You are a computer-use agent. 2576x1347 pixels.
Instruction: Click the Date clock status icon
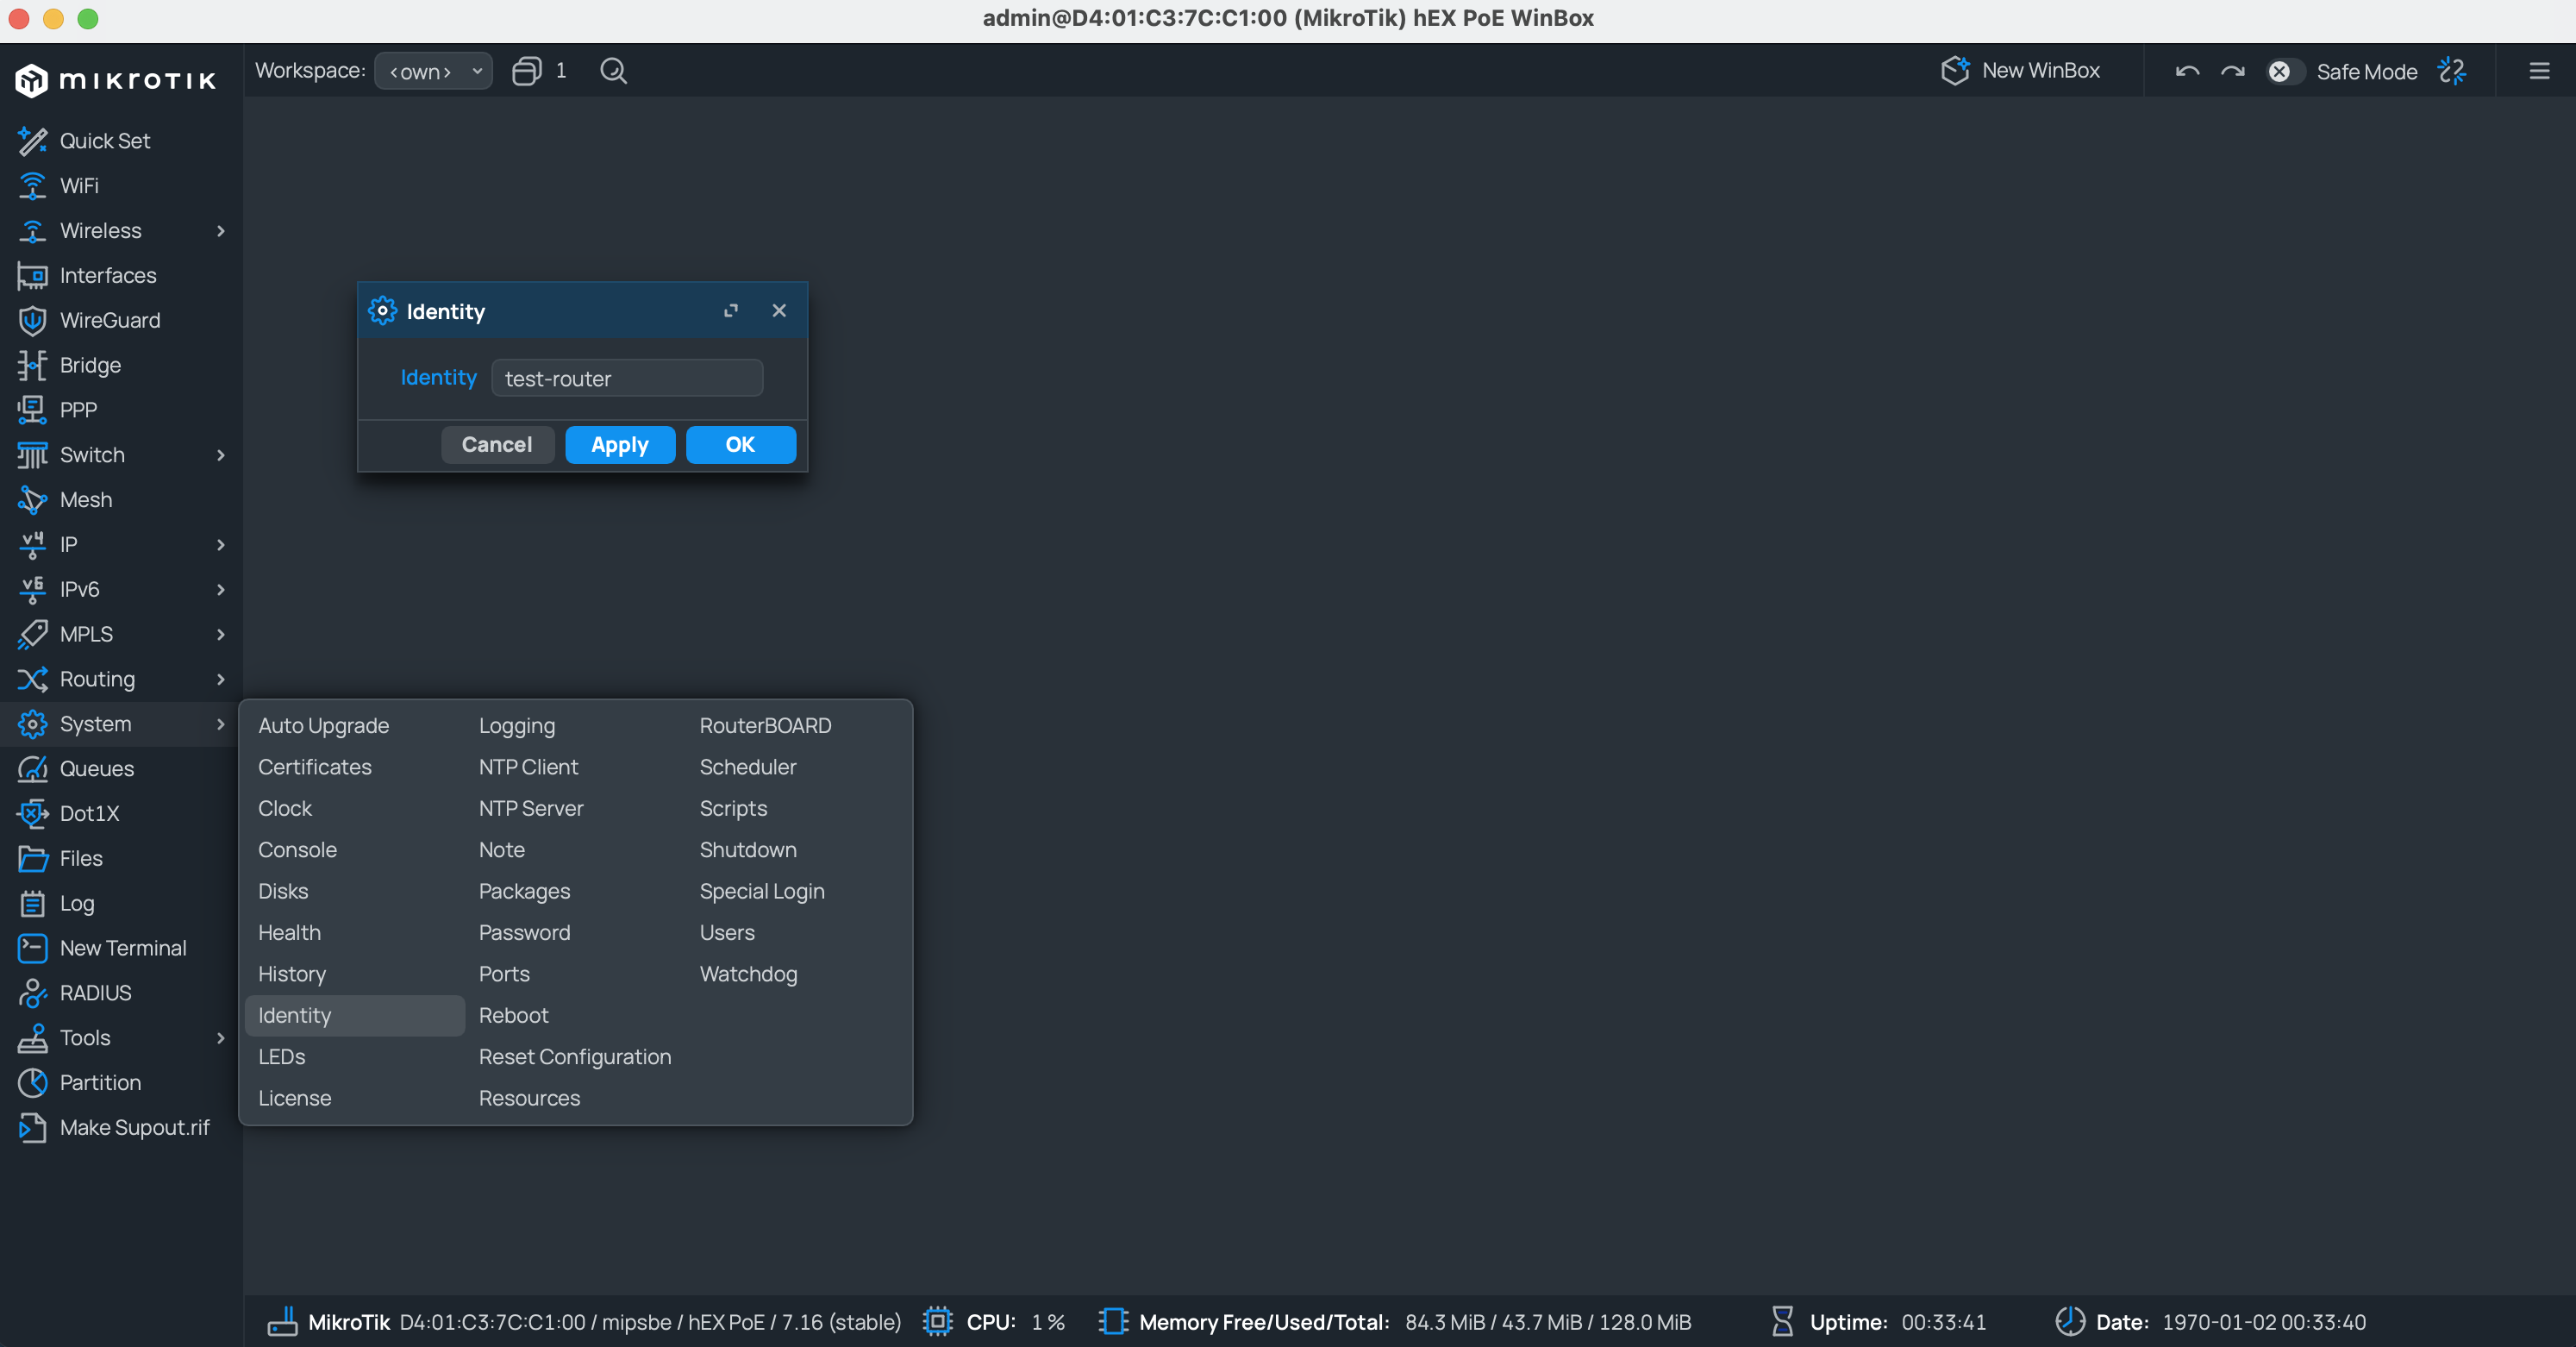pyautogui.click(x=2070, y=1322)
